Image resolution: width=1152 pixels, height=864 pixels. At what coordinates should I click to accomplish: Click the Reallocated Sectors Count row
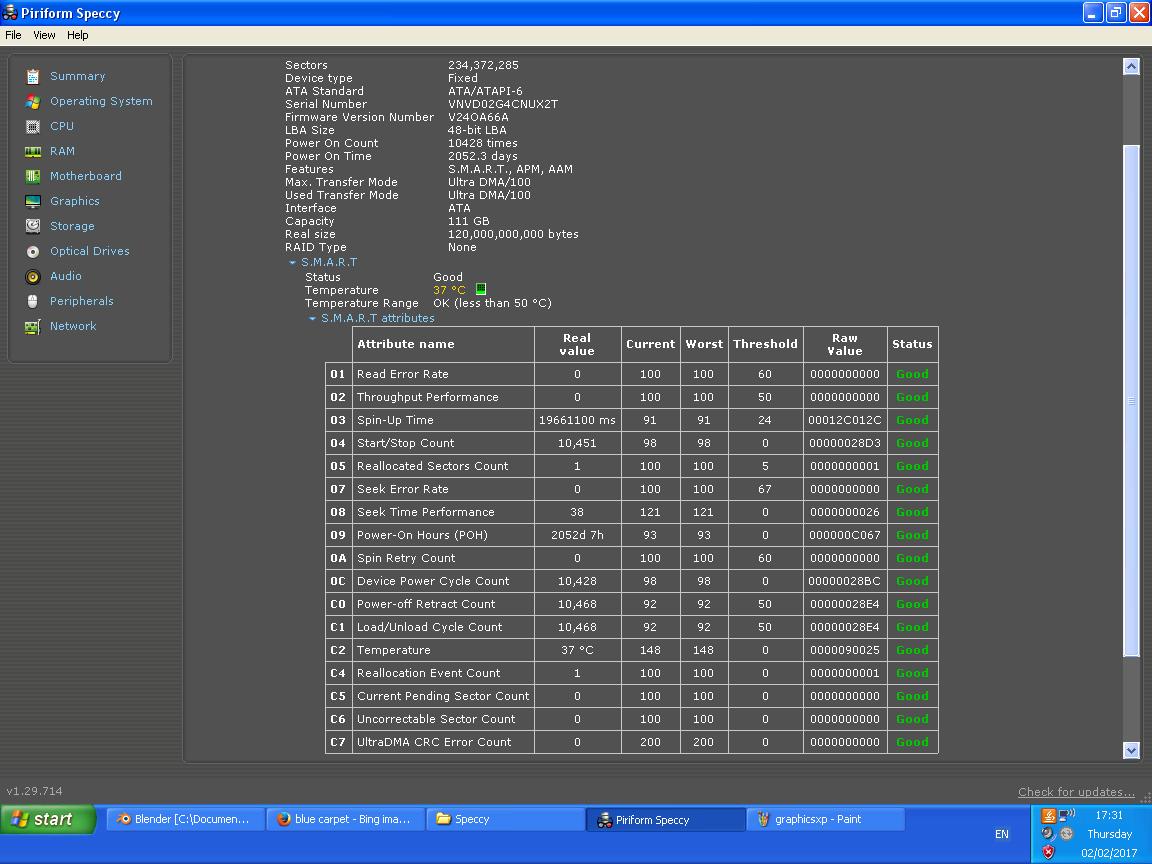click(632, 466)
